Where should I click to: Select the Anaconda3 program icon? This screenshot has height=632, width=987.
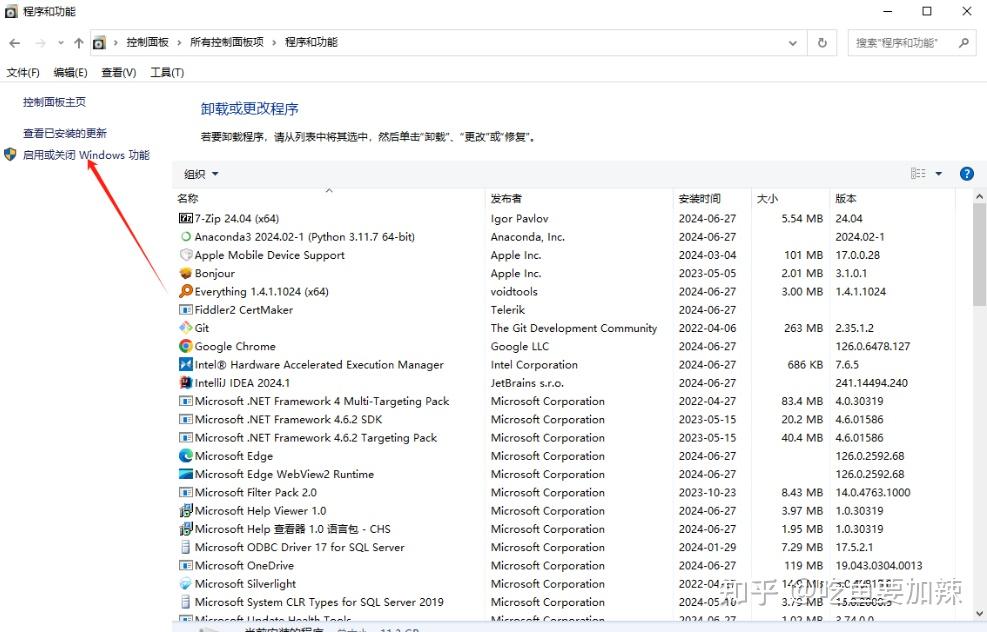click(188, 236)
